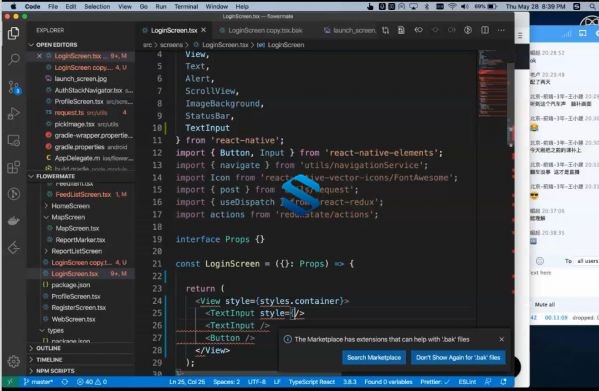Click the split editor right icon
This screenshot has height=391, width=599.
(485, 30)
